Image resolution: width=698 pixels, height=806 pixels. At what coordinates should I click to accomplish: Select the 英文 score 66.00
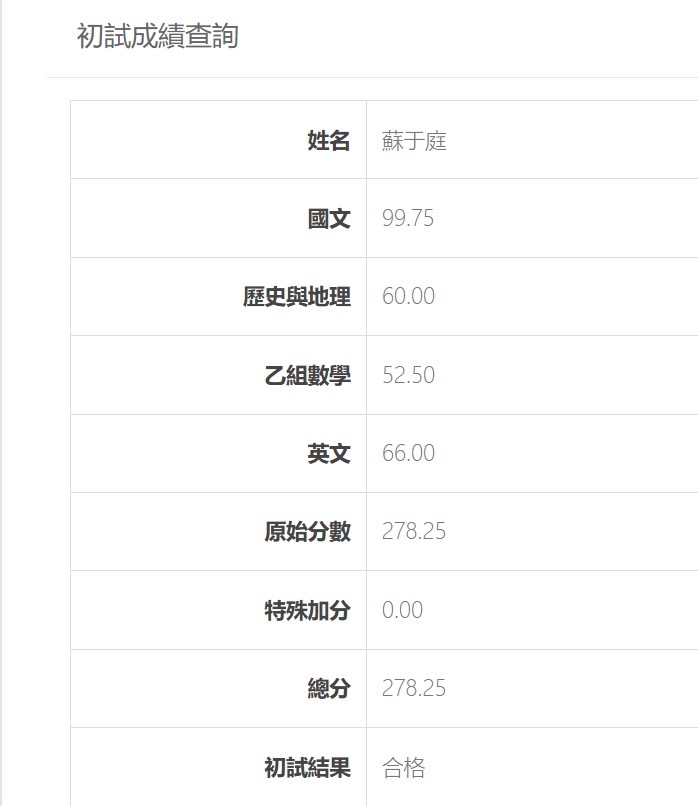[408, 453]
